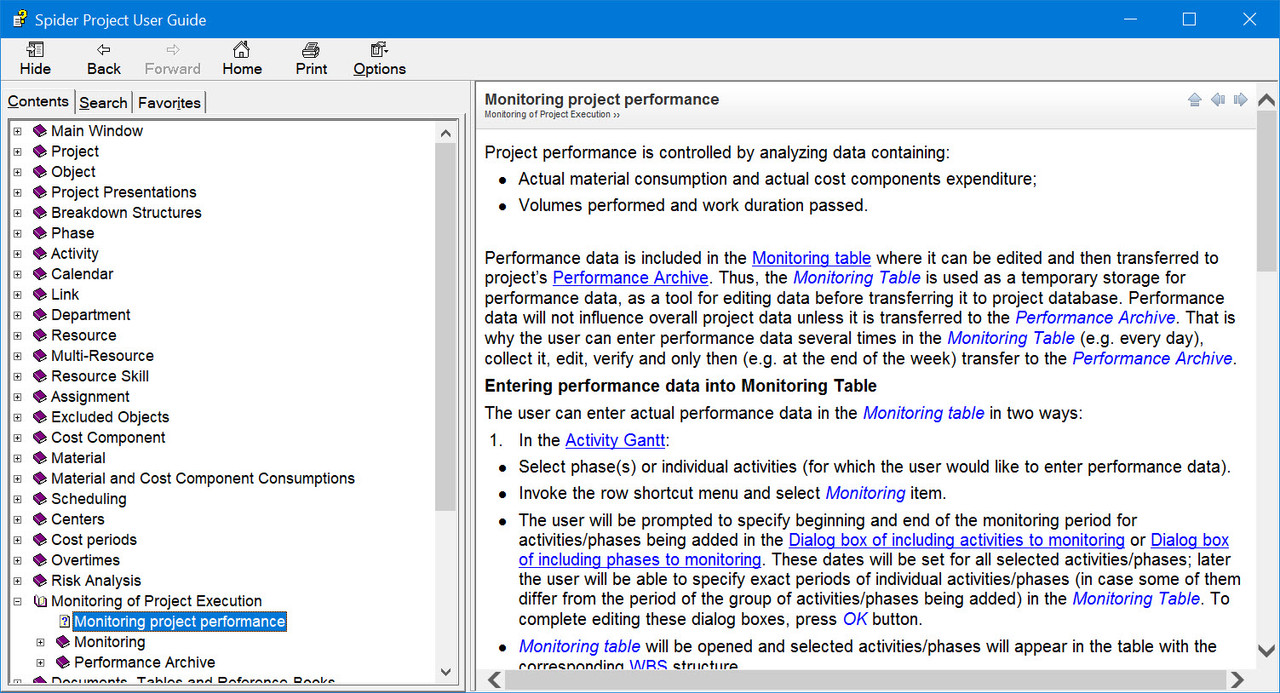Click the topic page icon for Monitoring project performance

click(64, 622)
